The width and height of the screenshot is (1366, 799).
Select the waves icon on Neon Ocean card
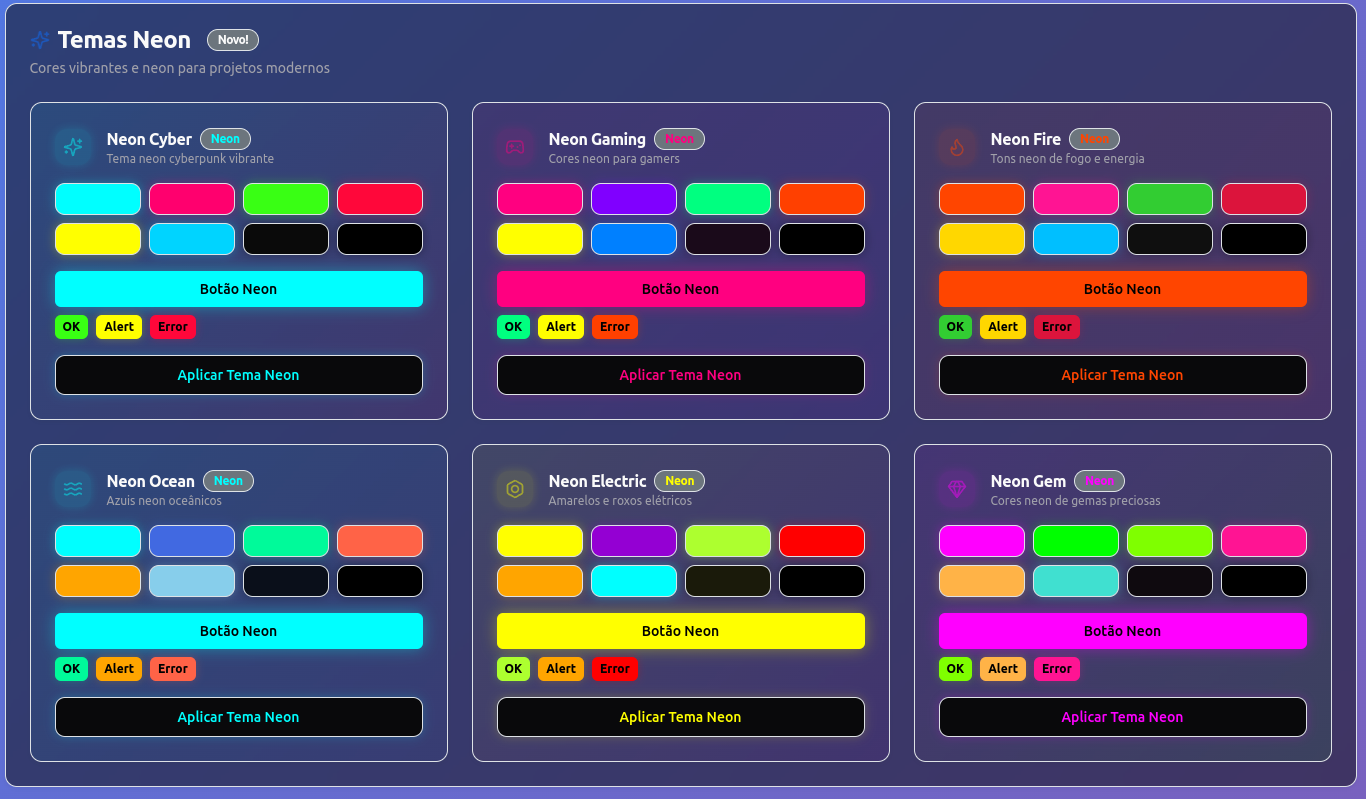[71, 489]
